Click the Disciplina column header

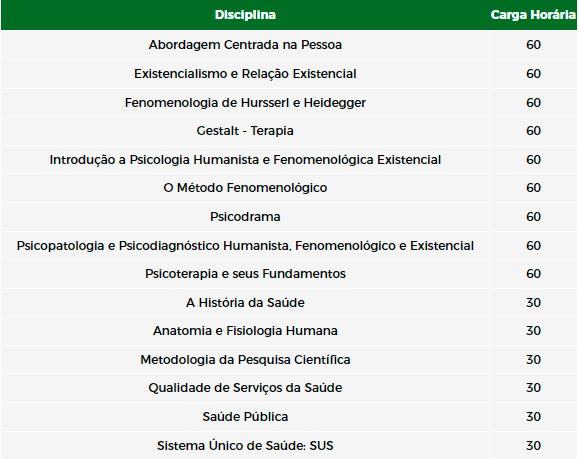pyautogui.click(x=245, y=15)
